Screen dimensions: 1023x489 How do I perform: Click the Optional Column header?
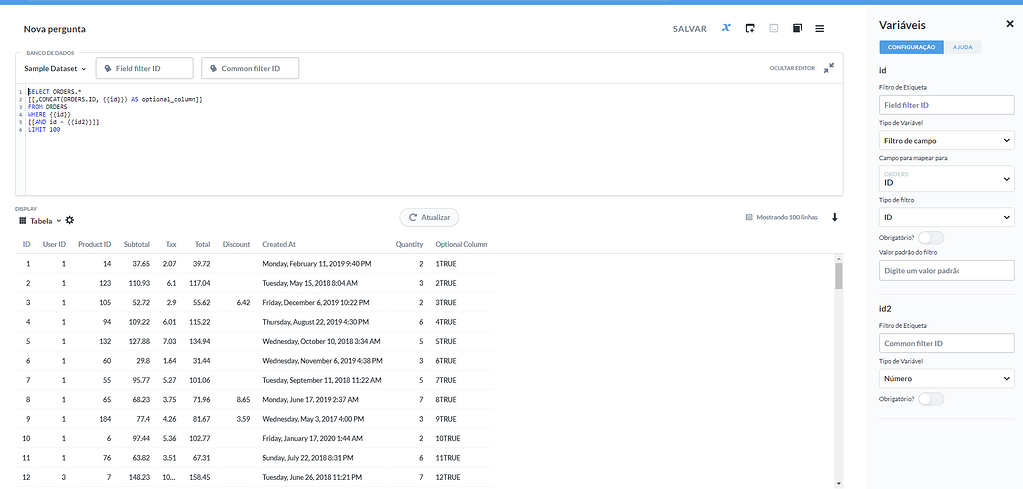[461, 244]
